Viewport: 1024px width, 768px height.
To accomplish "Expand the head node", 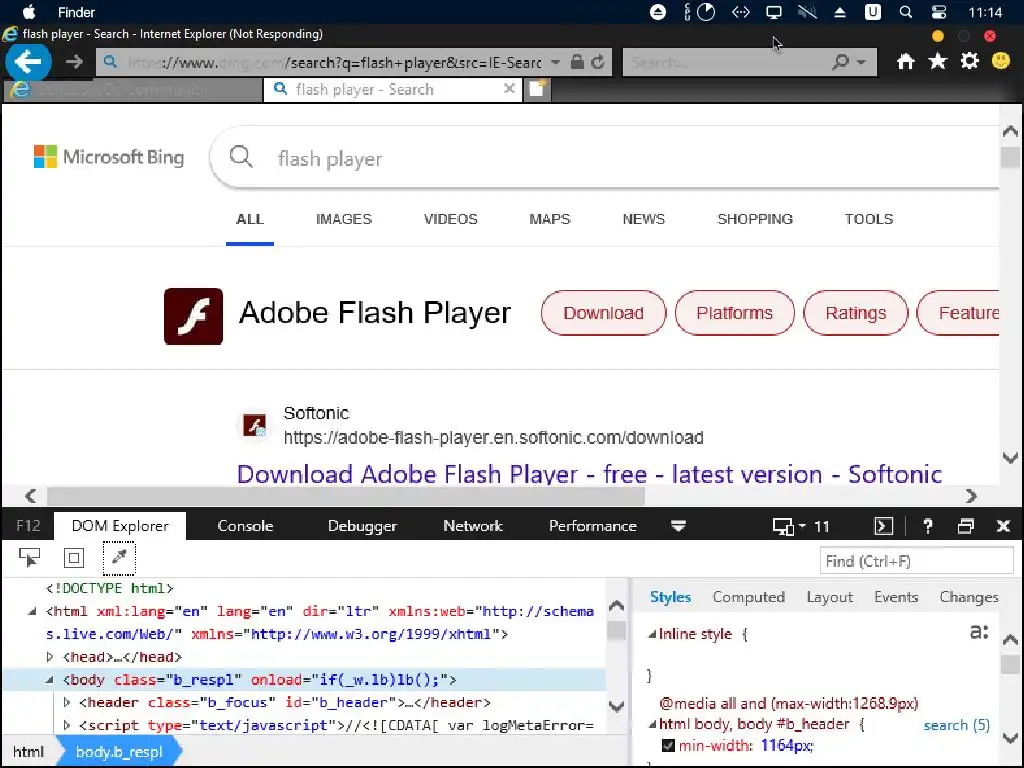I will tap(50, 657).
